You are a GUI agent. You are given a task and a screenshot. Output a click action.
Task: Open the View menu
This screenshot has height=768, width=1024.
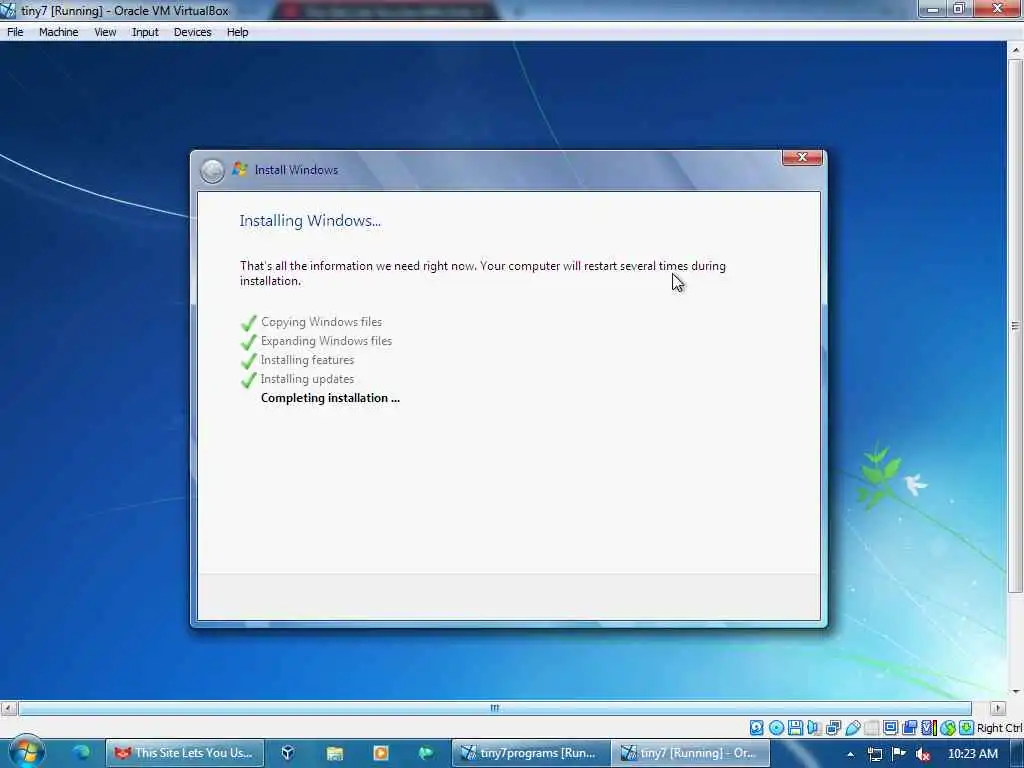pos(104,32)
